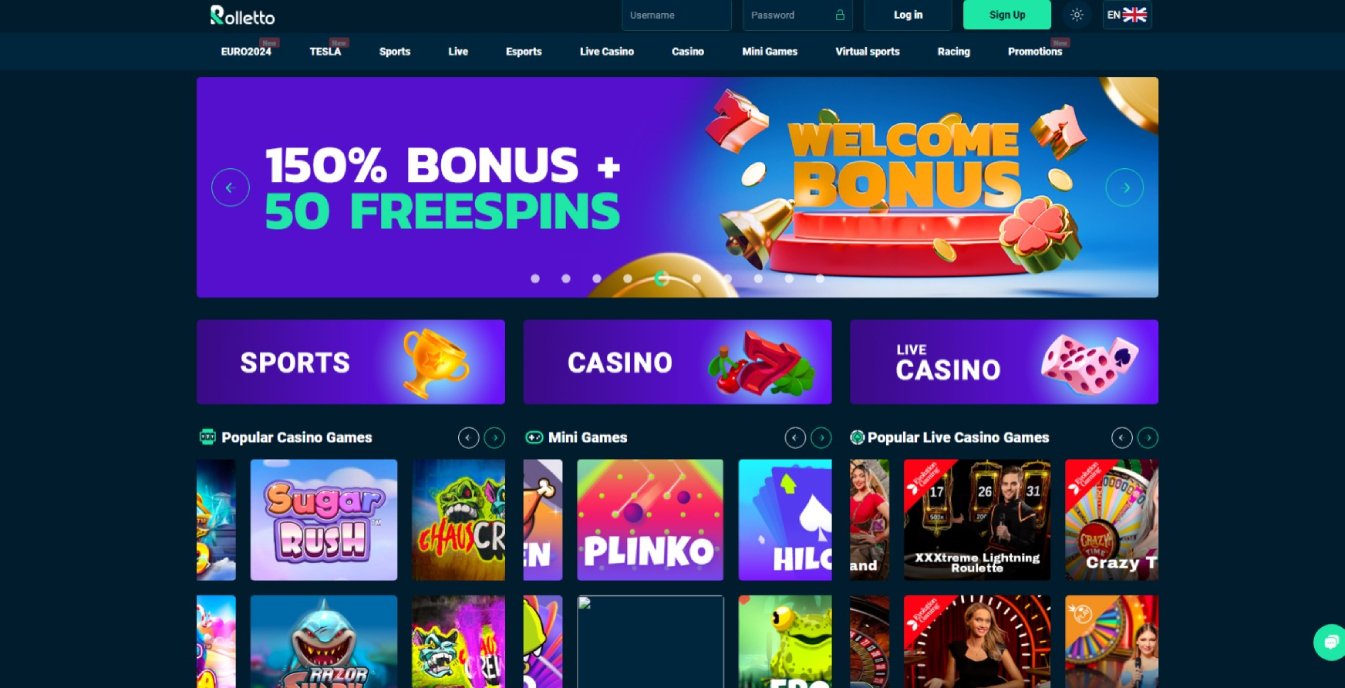The width and height of the screenshot is (1345, 688).
Task: Select the first banner carousel dot
Action: 535,279
